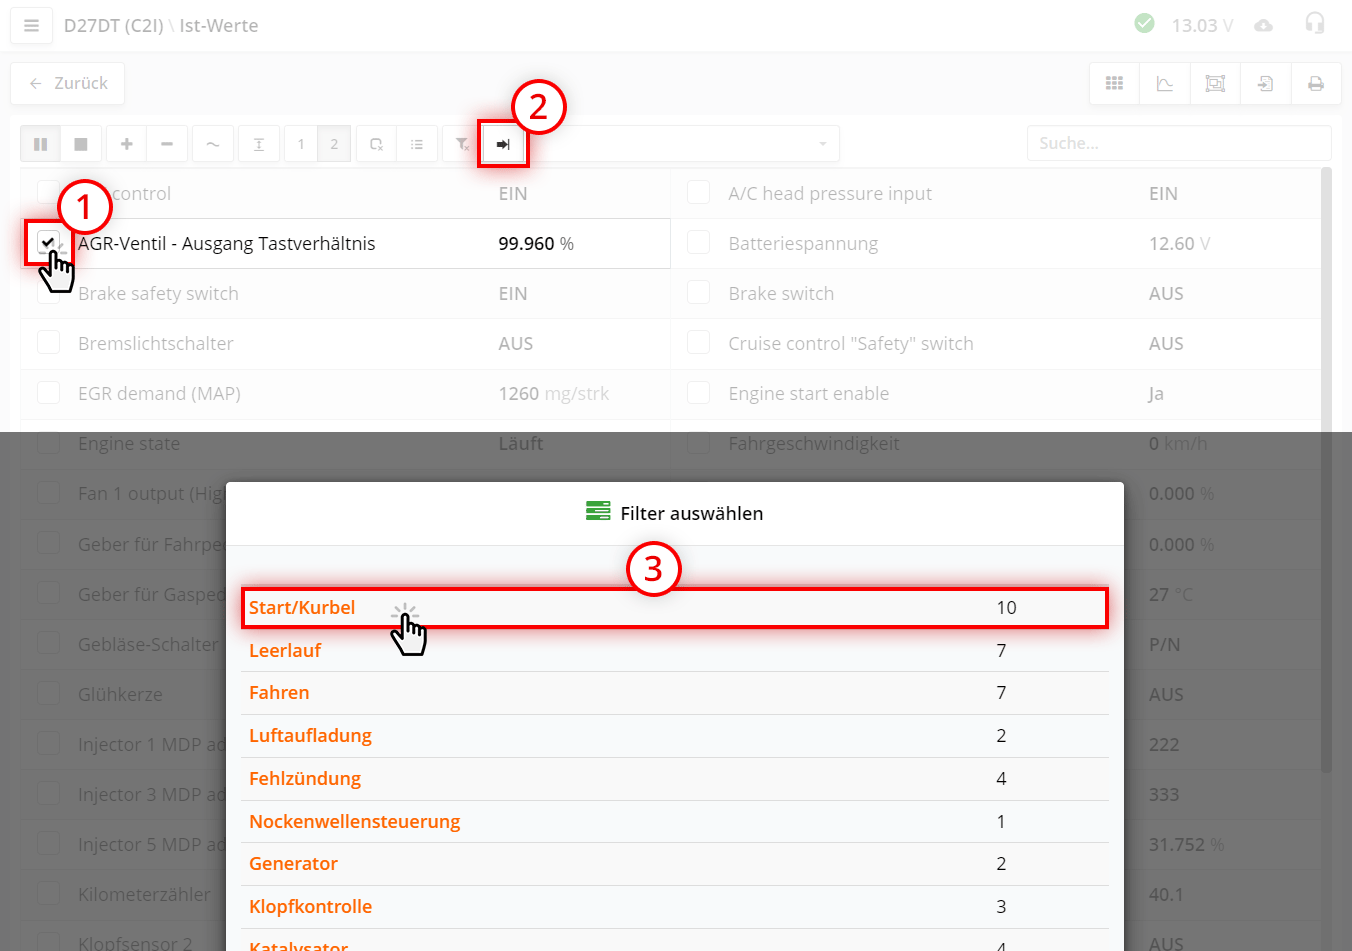Open the hamburger menu at top left
Image resolution: width=1352 pixels, height=951 pixels.
(x=31, y=26)
